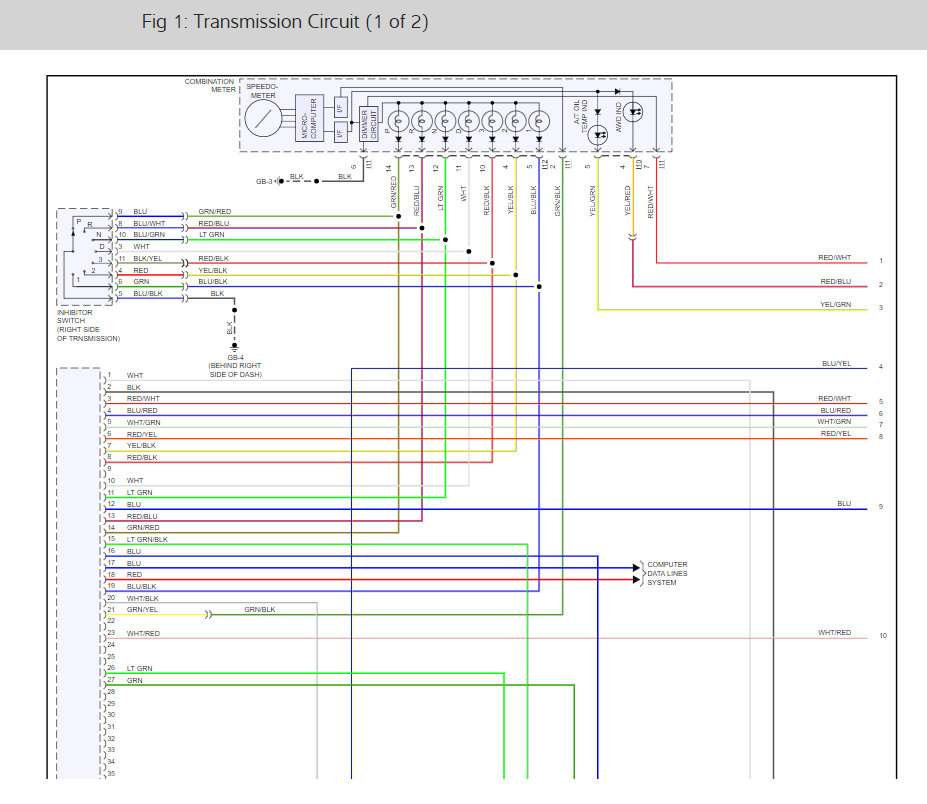Click the RED/WHT label at reference 1
Screen dimensions: 927x804
pos(835,258)
